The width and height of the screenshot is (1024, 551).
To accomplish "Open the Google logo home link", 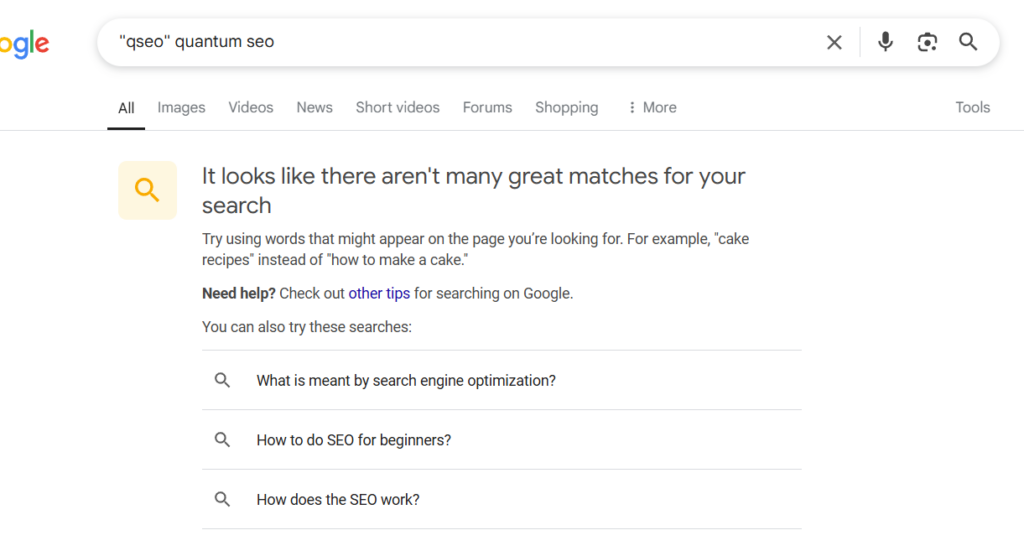I will pyautogui.click(x=24, y=44).
